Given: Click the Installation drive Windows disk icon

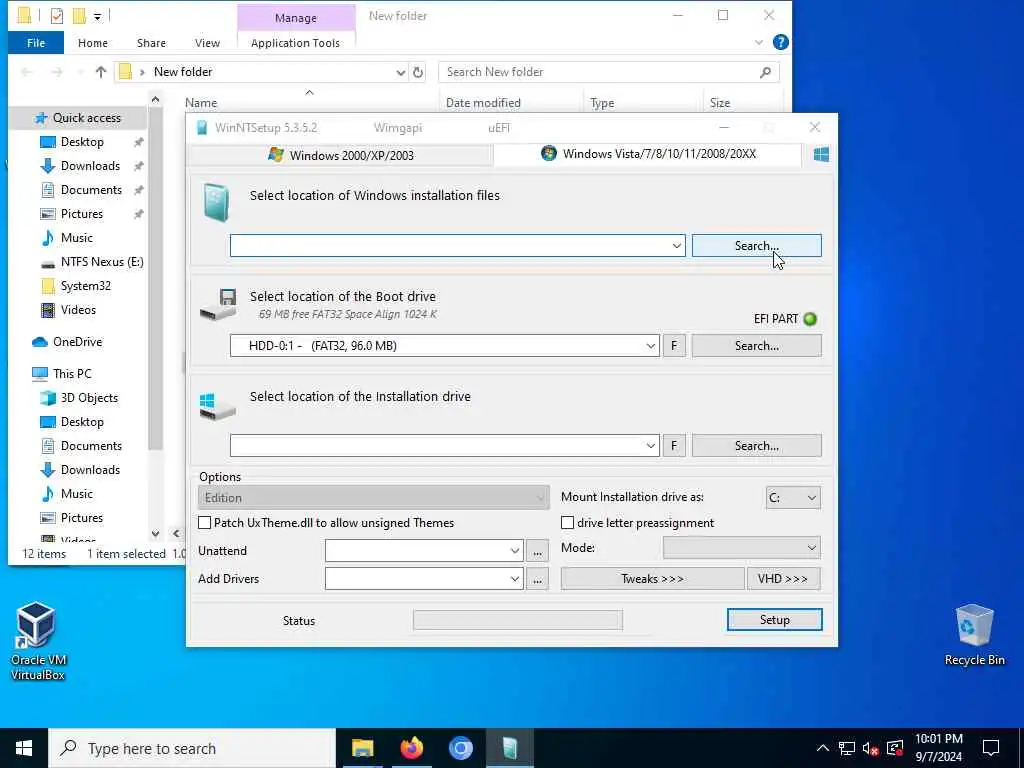Looking at the screenshot, I should (x=217, y=406).
